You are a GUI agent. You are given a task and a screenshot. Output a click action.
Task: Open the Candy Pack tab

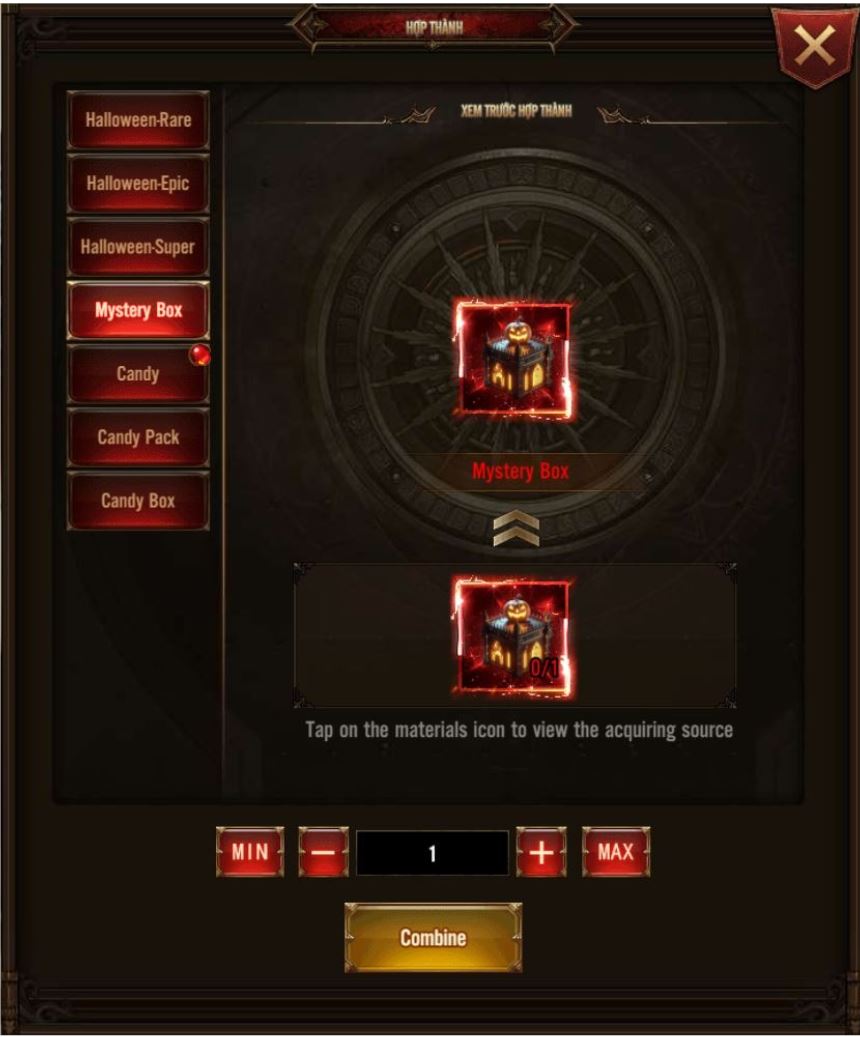(x=138, y=437)
